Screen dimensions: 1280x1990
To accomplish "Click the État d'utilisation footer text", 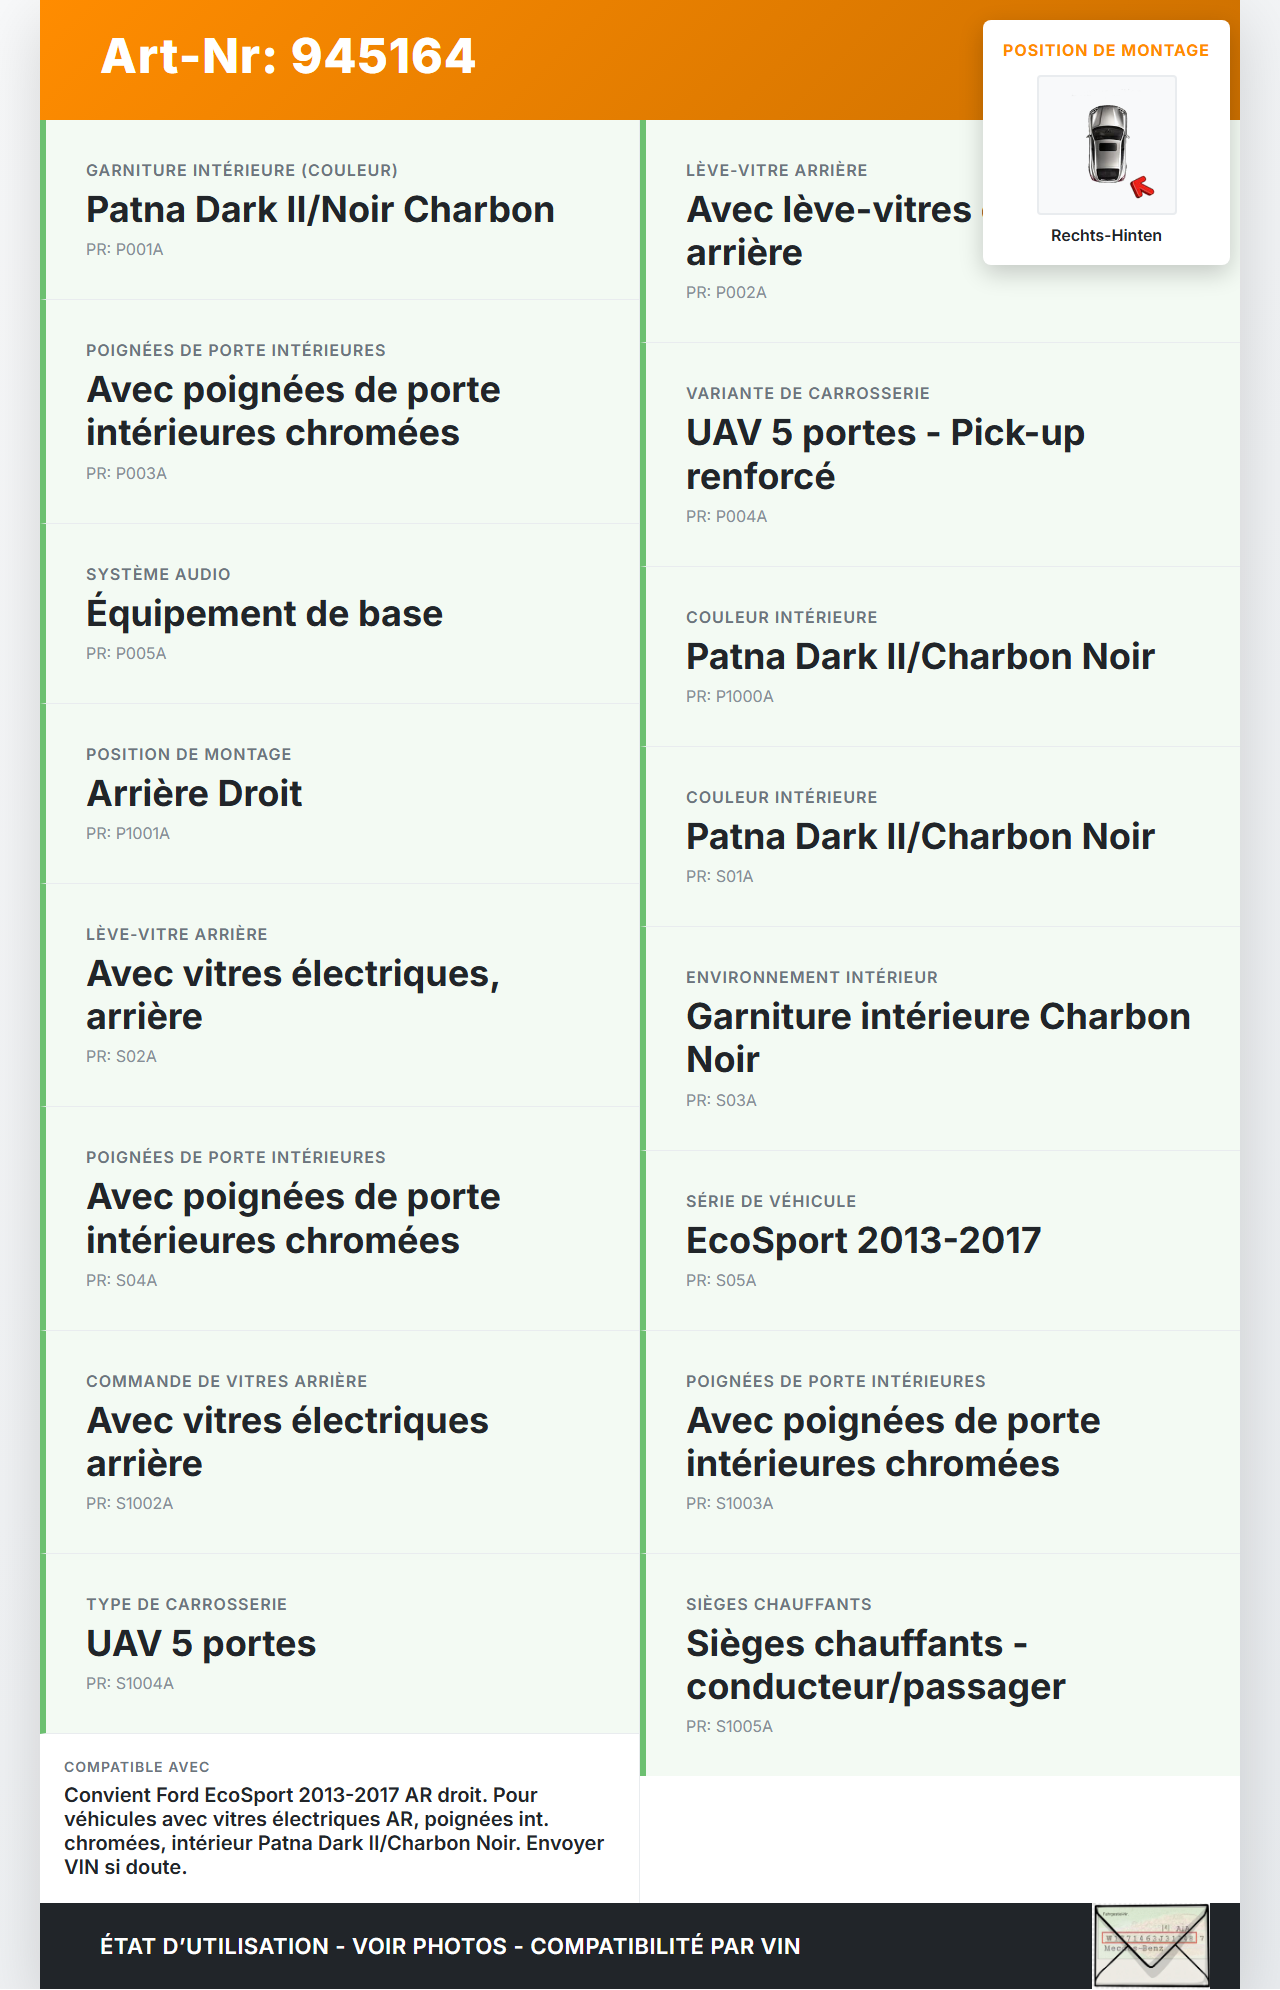I will (450, 1946).
